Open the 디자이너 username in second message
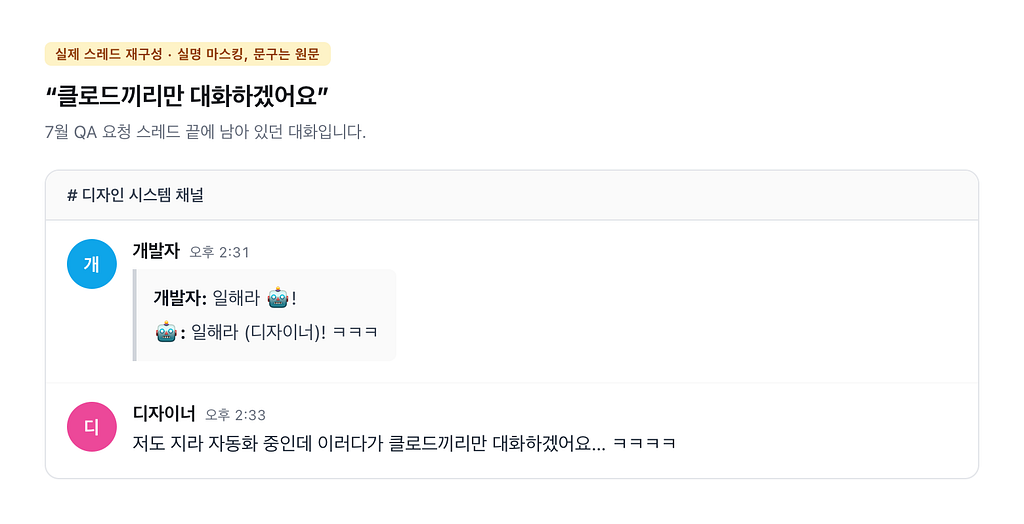1024x524 pixels. pyautogui.click(x=164, y=414)
